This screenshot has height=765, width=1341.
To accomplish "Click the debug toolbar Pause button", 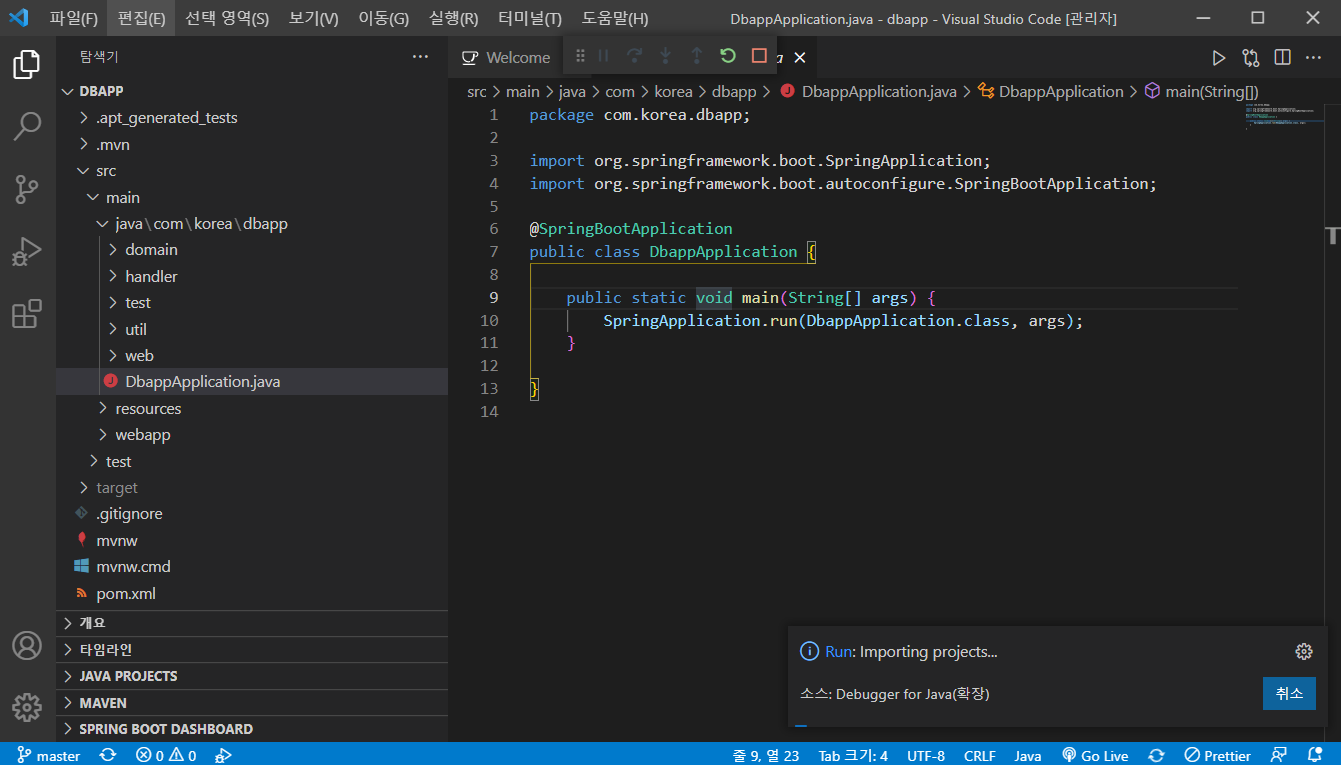I will [604, 56].
